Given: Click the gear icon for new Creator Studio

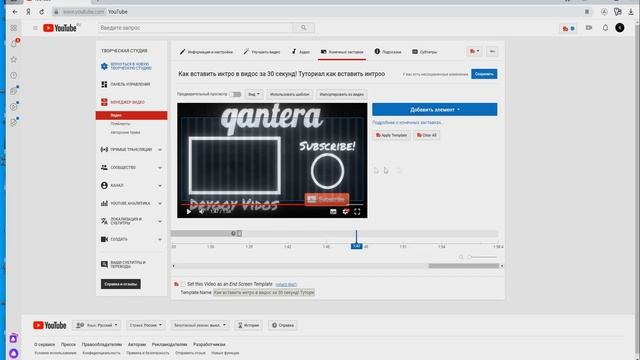Looking at the screenshot, I should (104, 66).
